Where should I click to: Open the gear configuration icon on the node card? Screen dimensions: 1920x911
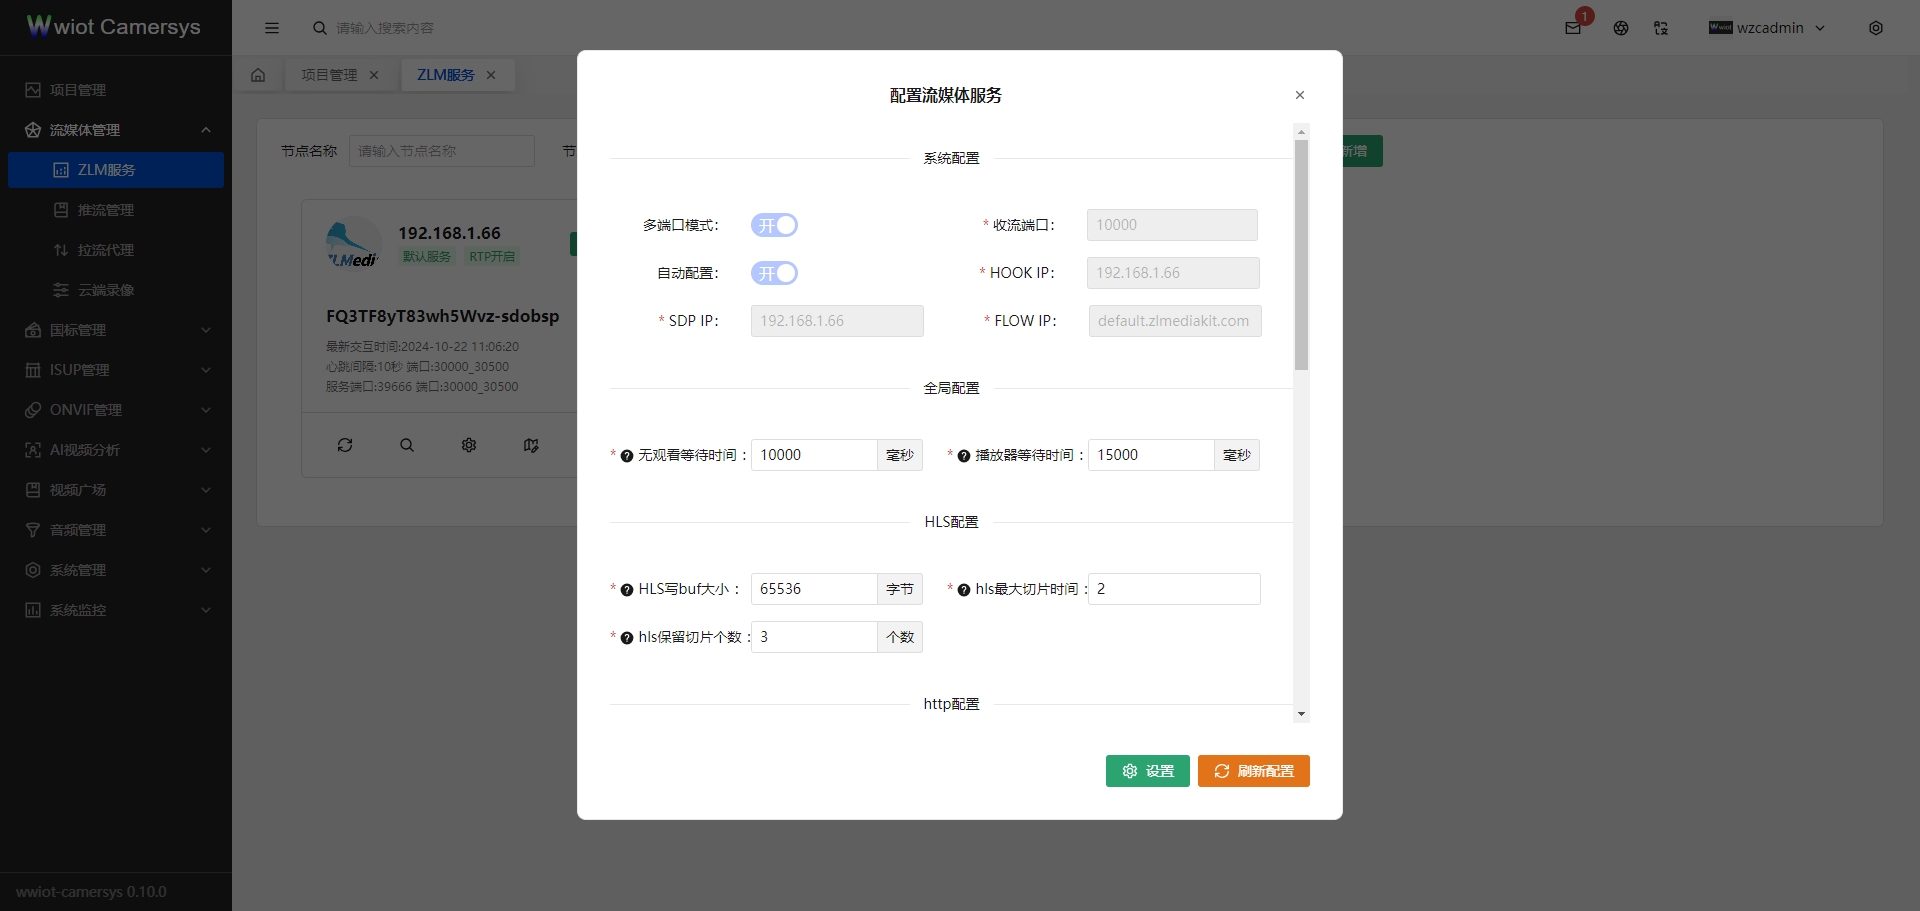click(468, 445)
